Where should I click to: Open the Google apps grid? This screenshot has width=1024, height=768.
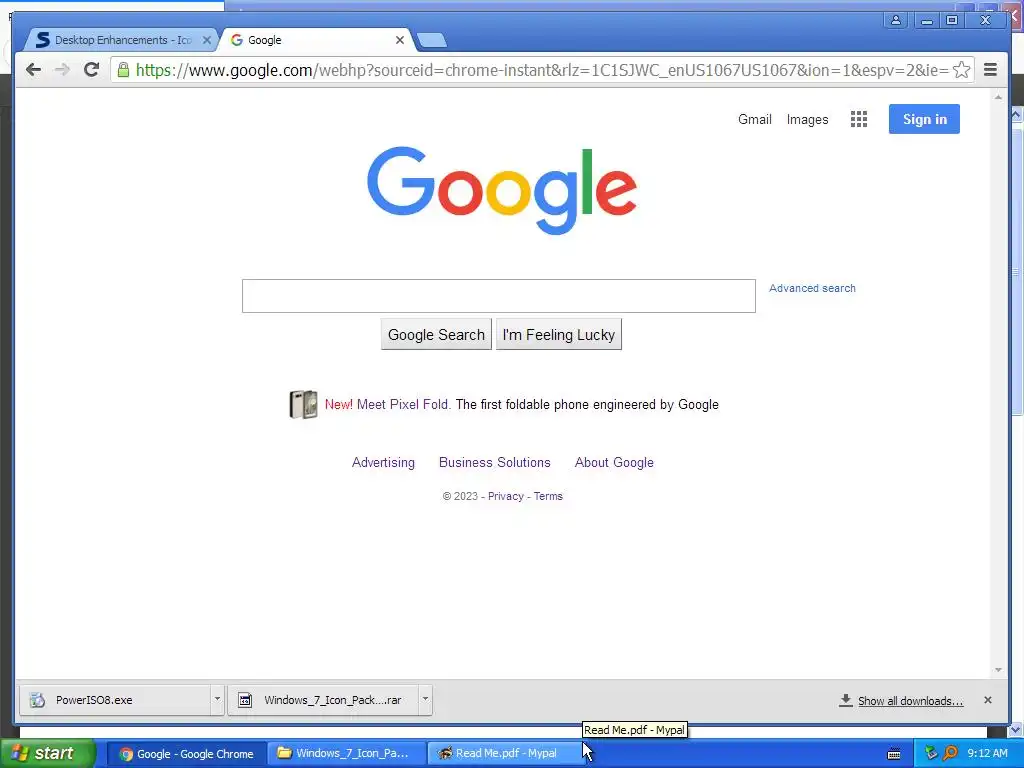(859, 119)
